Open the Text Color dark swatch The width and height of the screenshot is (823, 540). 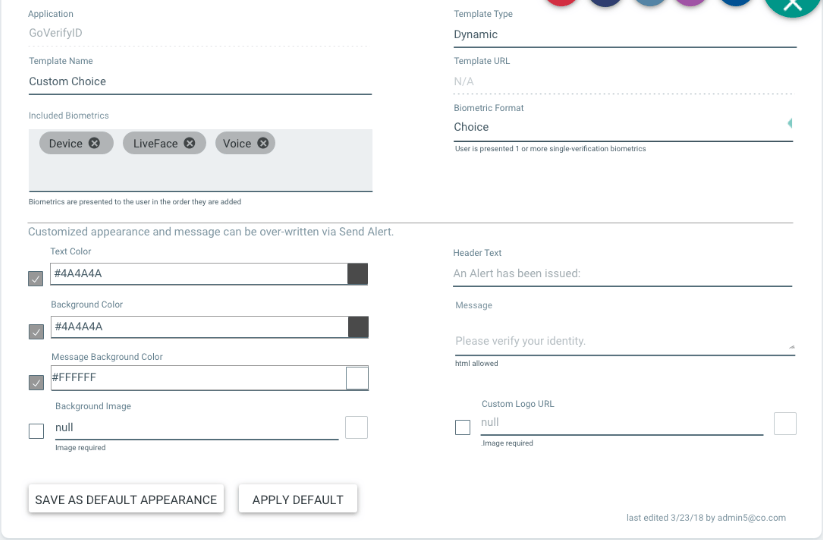pos(357,274)
